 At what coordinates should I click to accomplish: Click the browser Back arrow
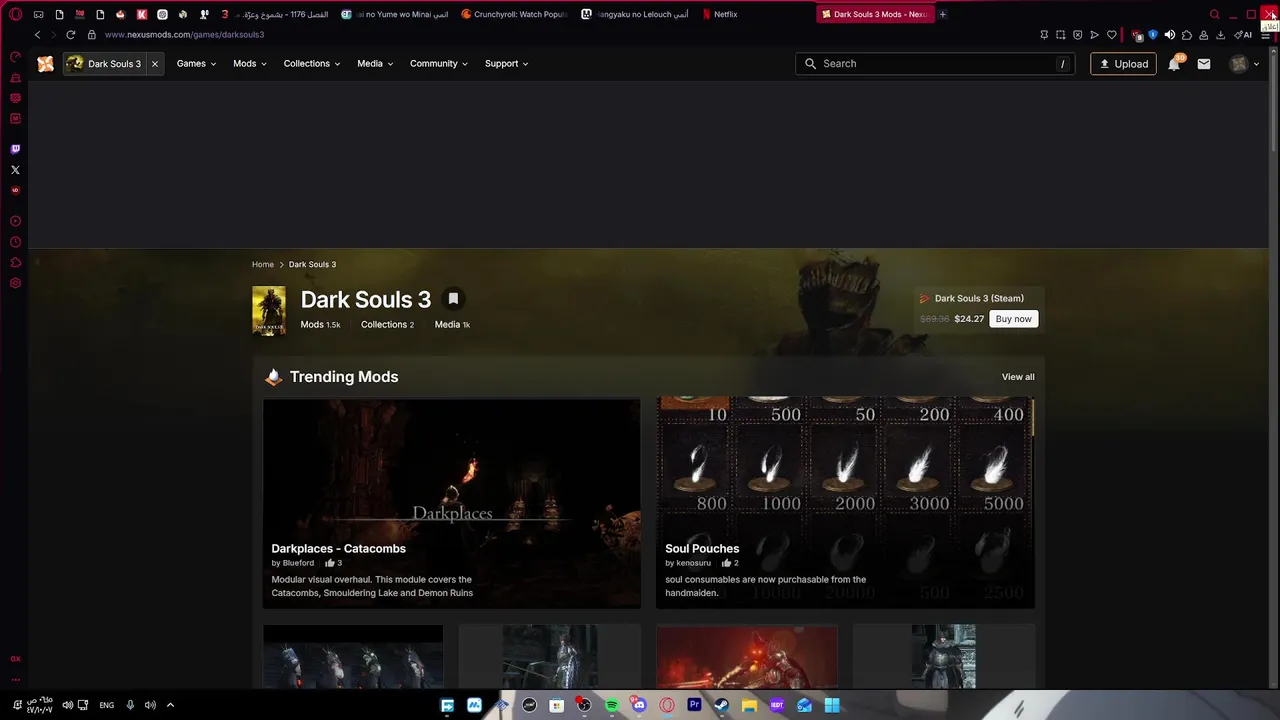(37, 35)
